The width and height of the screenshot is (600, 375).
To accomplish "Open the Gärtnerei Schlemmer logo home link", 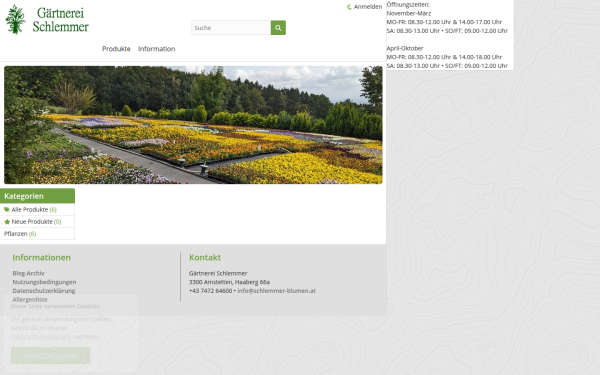I will [x=47, y=20].
